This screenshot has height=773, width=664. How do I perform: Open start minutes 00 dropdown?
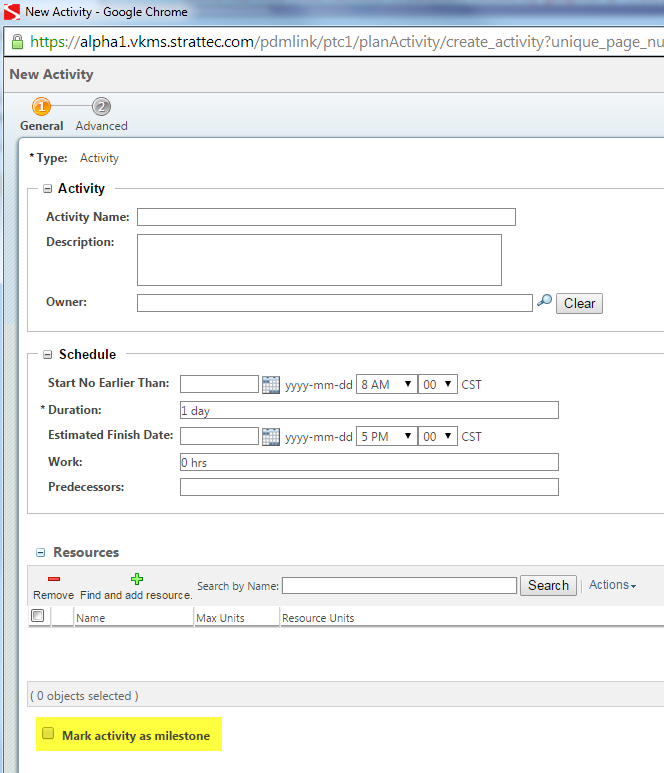tap(438, 385)
